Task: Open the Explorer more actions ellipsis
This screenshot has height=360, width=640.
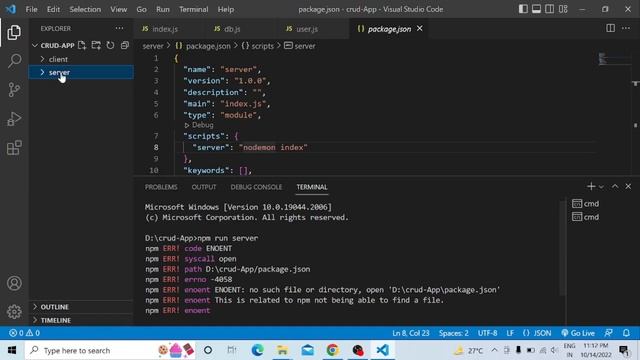Action: click(119, 29)
